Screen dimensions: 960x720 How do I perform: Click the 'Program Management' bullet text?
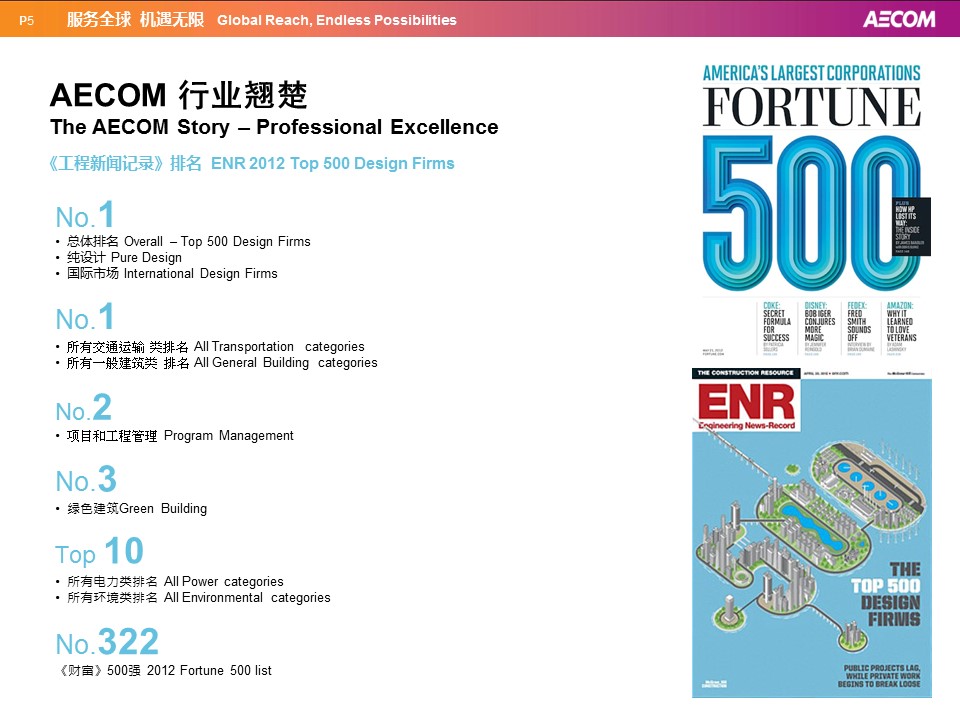click(x=180, y=435)
